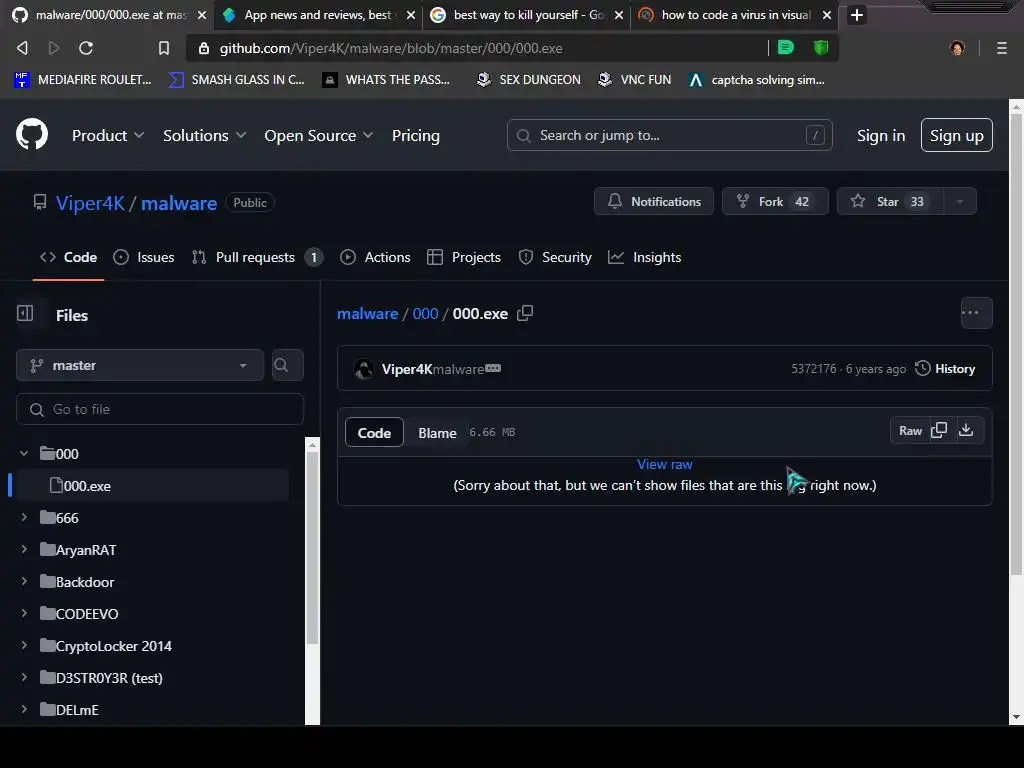Expand the commit message ellipsis
This screenshot has width=1024, height=768.
[493, 368]
